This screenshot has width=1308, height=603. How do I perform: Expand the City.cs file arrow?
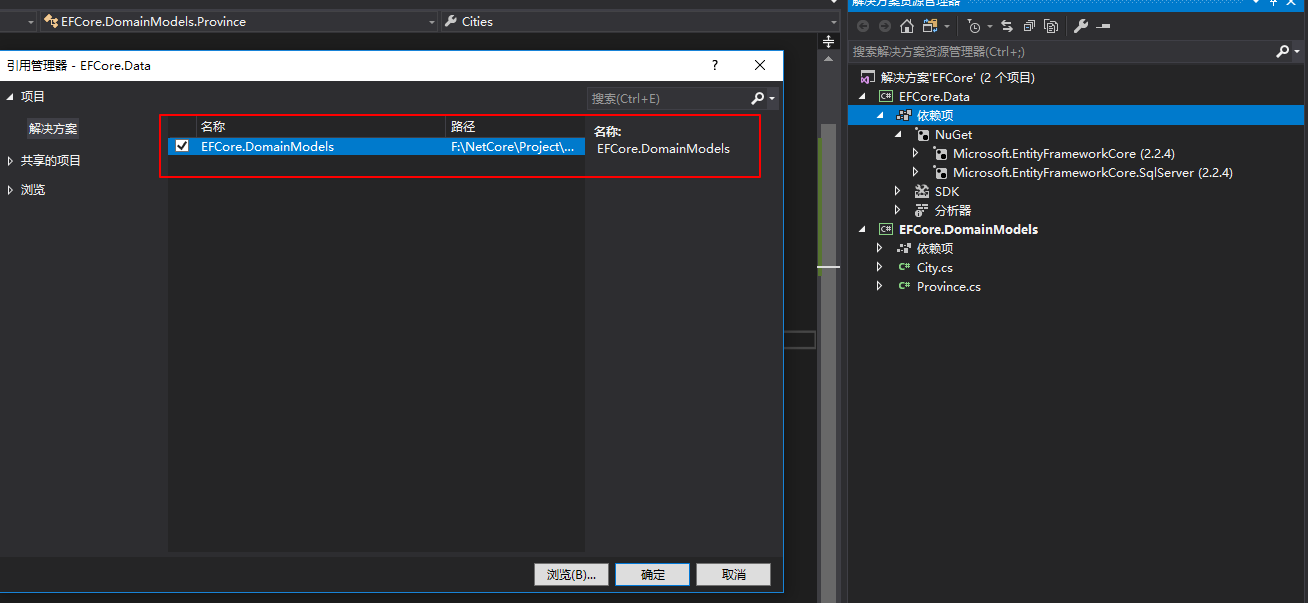click(x=880, y=267)
